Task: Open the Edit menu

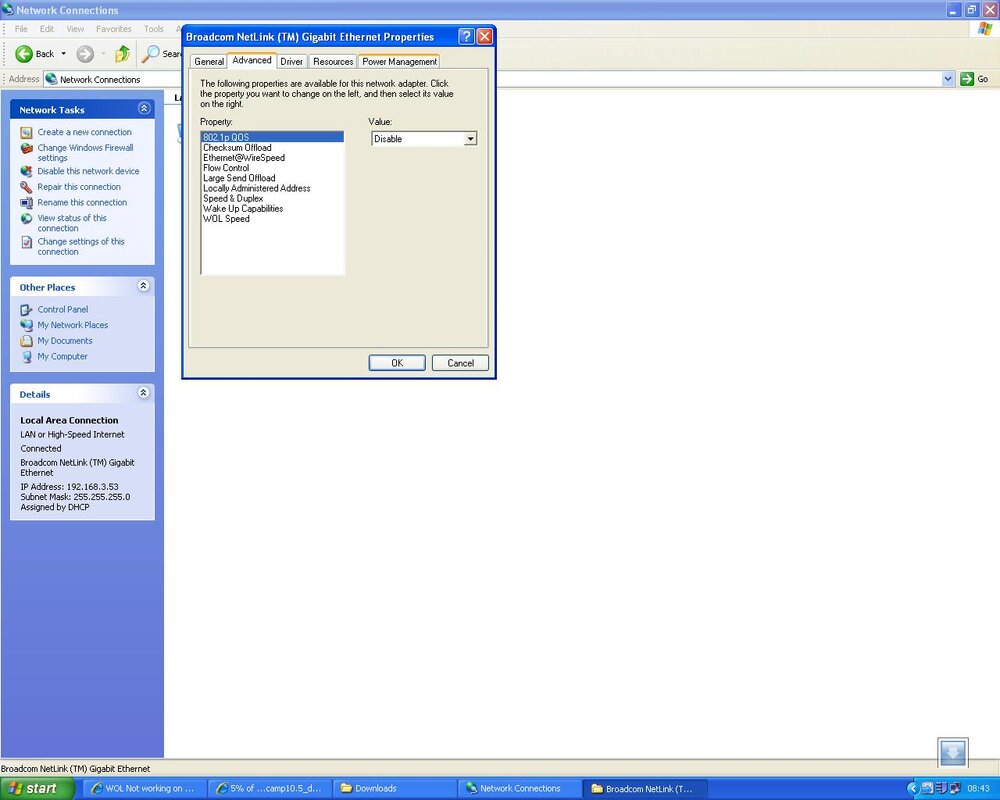Action: 47,29
